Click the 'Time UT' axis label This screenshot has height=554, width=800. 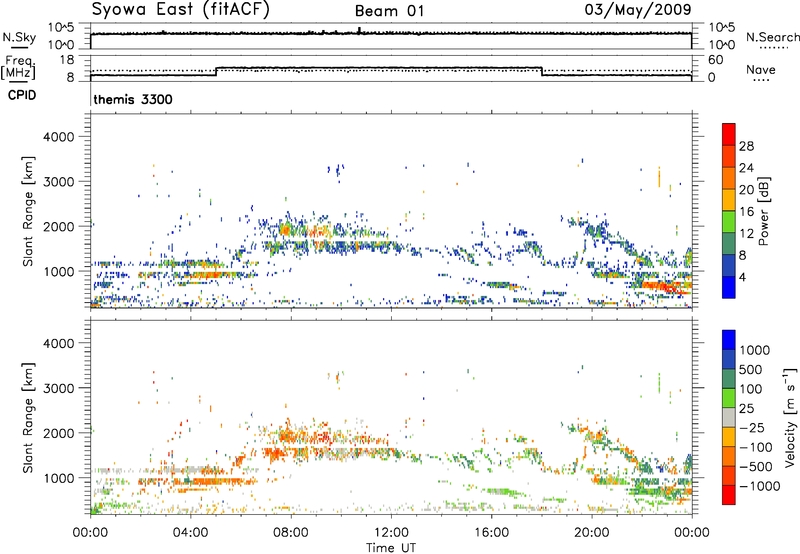391,548
